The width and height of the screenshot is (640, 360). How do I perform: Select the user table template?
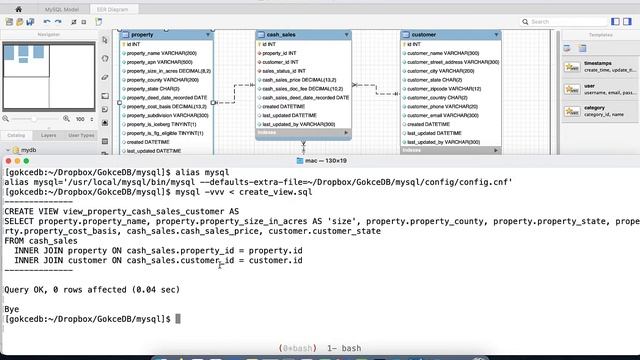click(600, 89)
